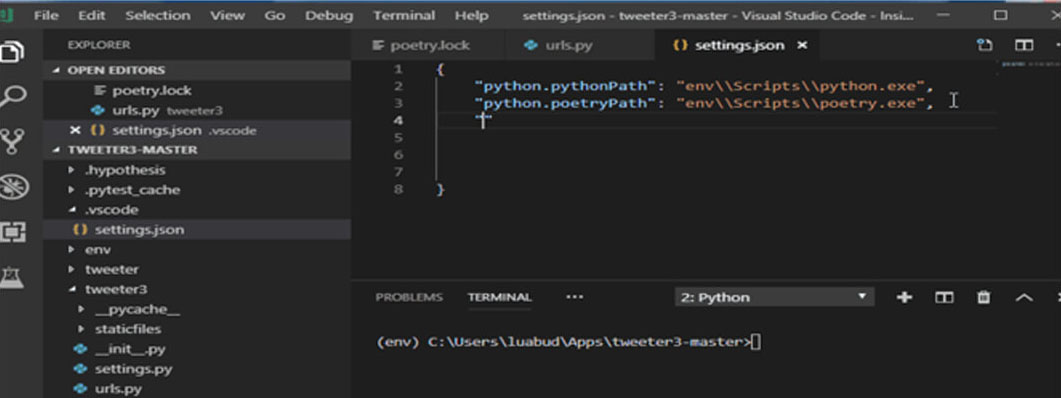Open the Edit menu

pyautogui.click(x=91, y=15)
